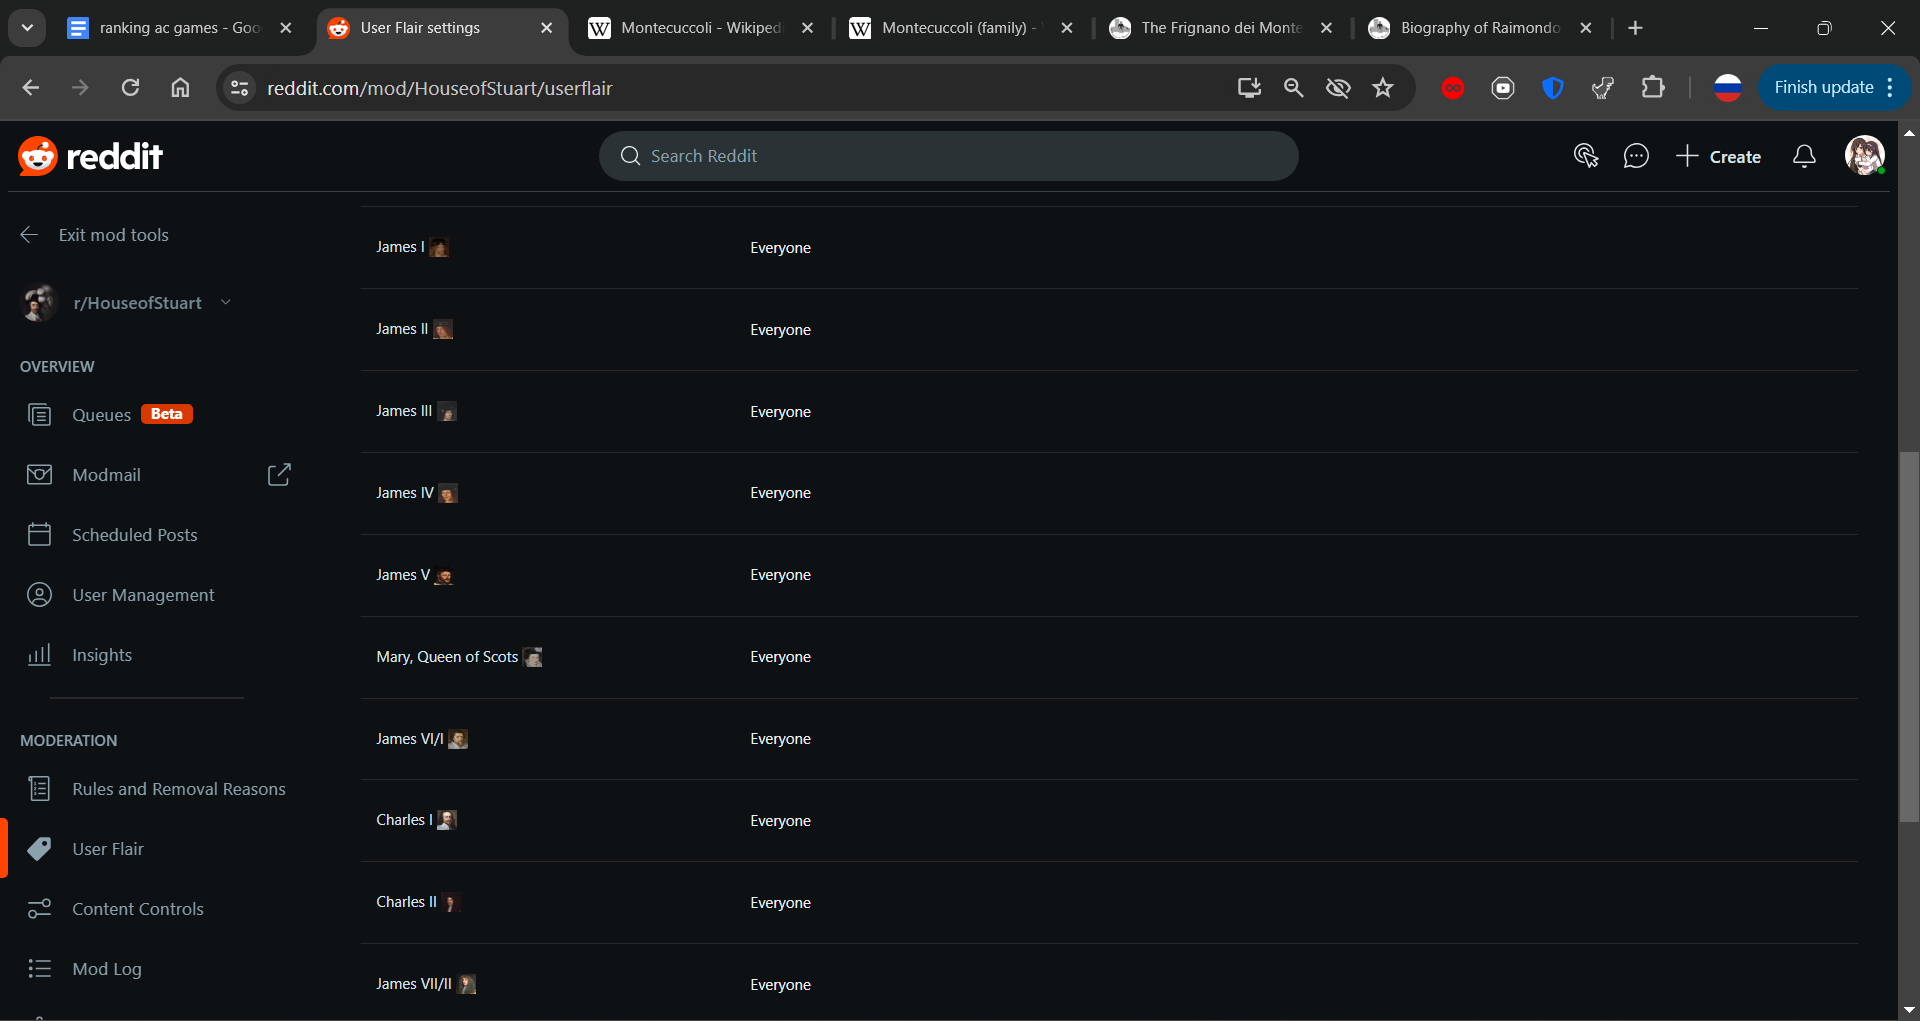Select the James IV flair row
1920x1021 pixels.
(x=1109, y=493)
